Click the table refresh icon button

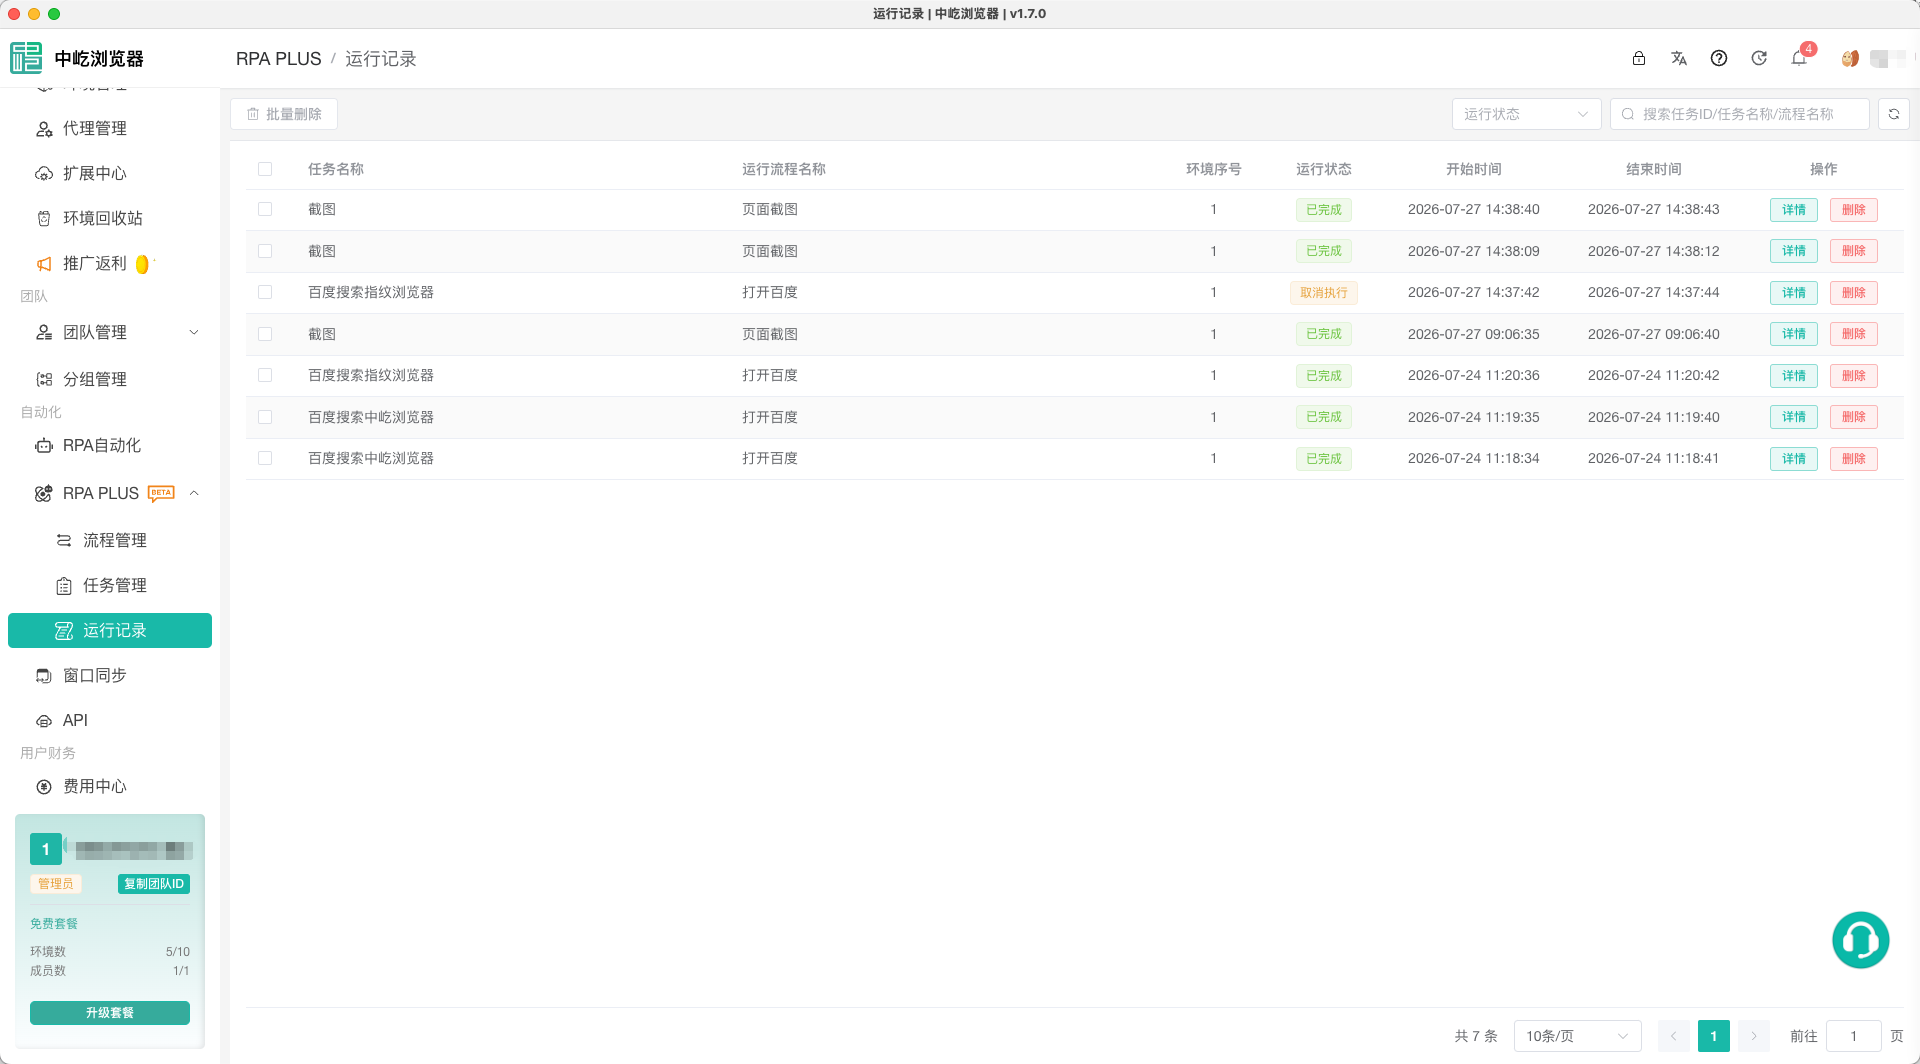pyautogui.click(x=1894, y=114)
